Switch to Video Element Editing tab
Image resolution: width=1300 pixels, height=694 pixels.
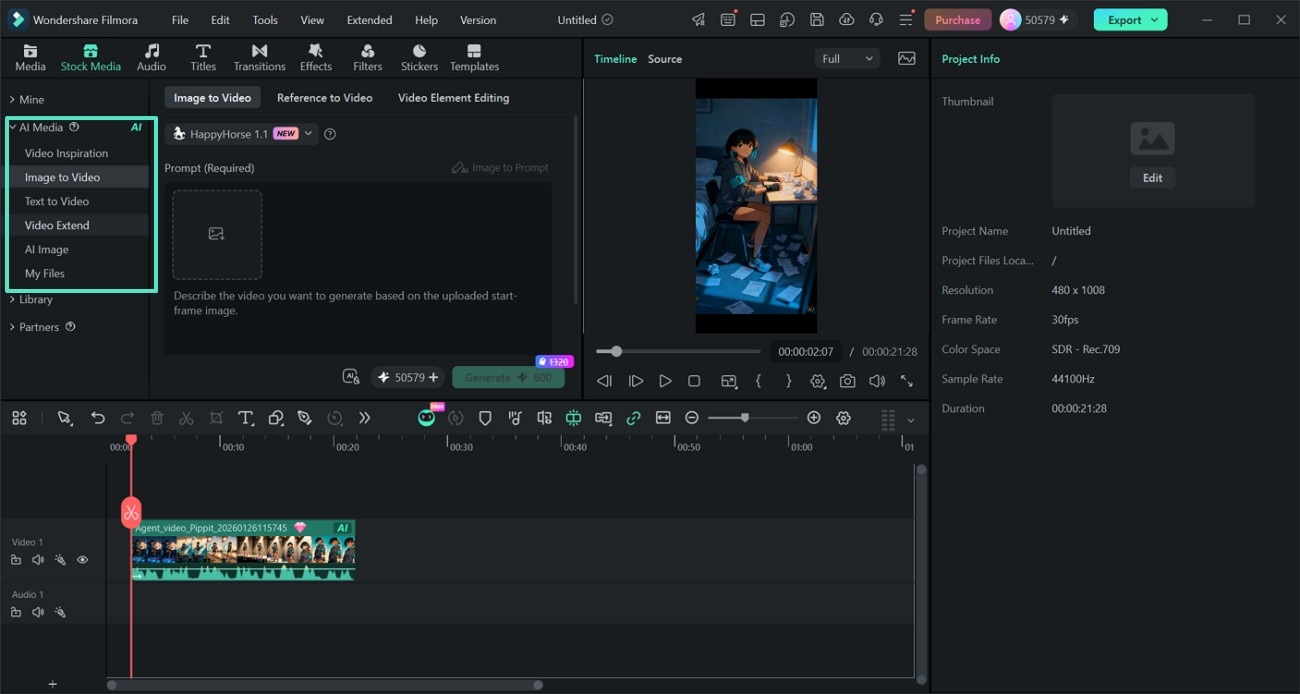coord(453,97)
